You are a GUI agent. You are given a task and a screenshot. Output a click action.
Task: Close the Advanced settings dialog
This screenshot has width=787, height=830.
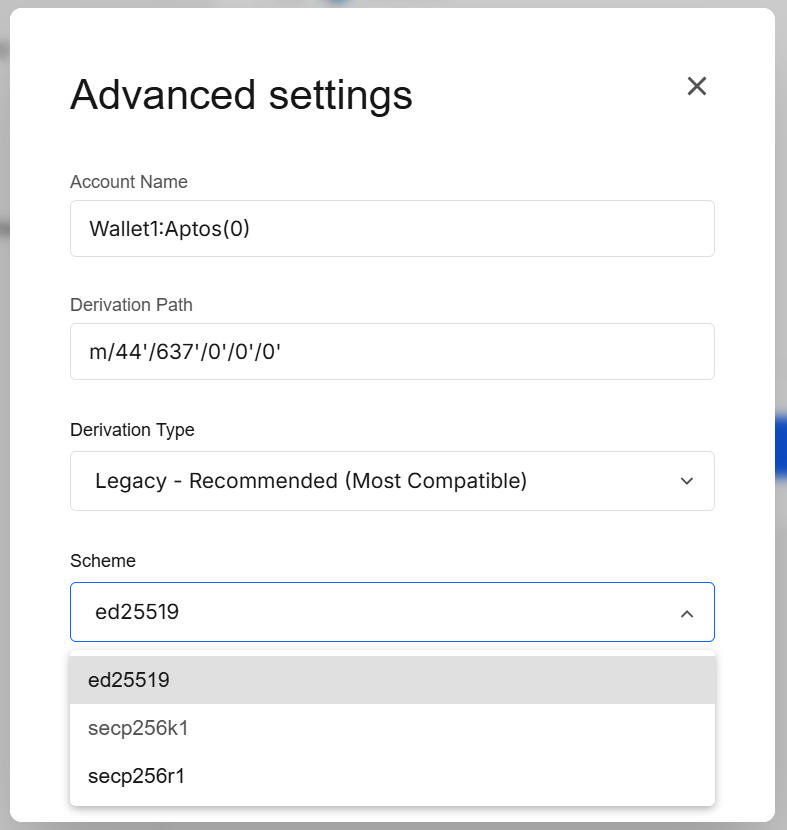696,86
